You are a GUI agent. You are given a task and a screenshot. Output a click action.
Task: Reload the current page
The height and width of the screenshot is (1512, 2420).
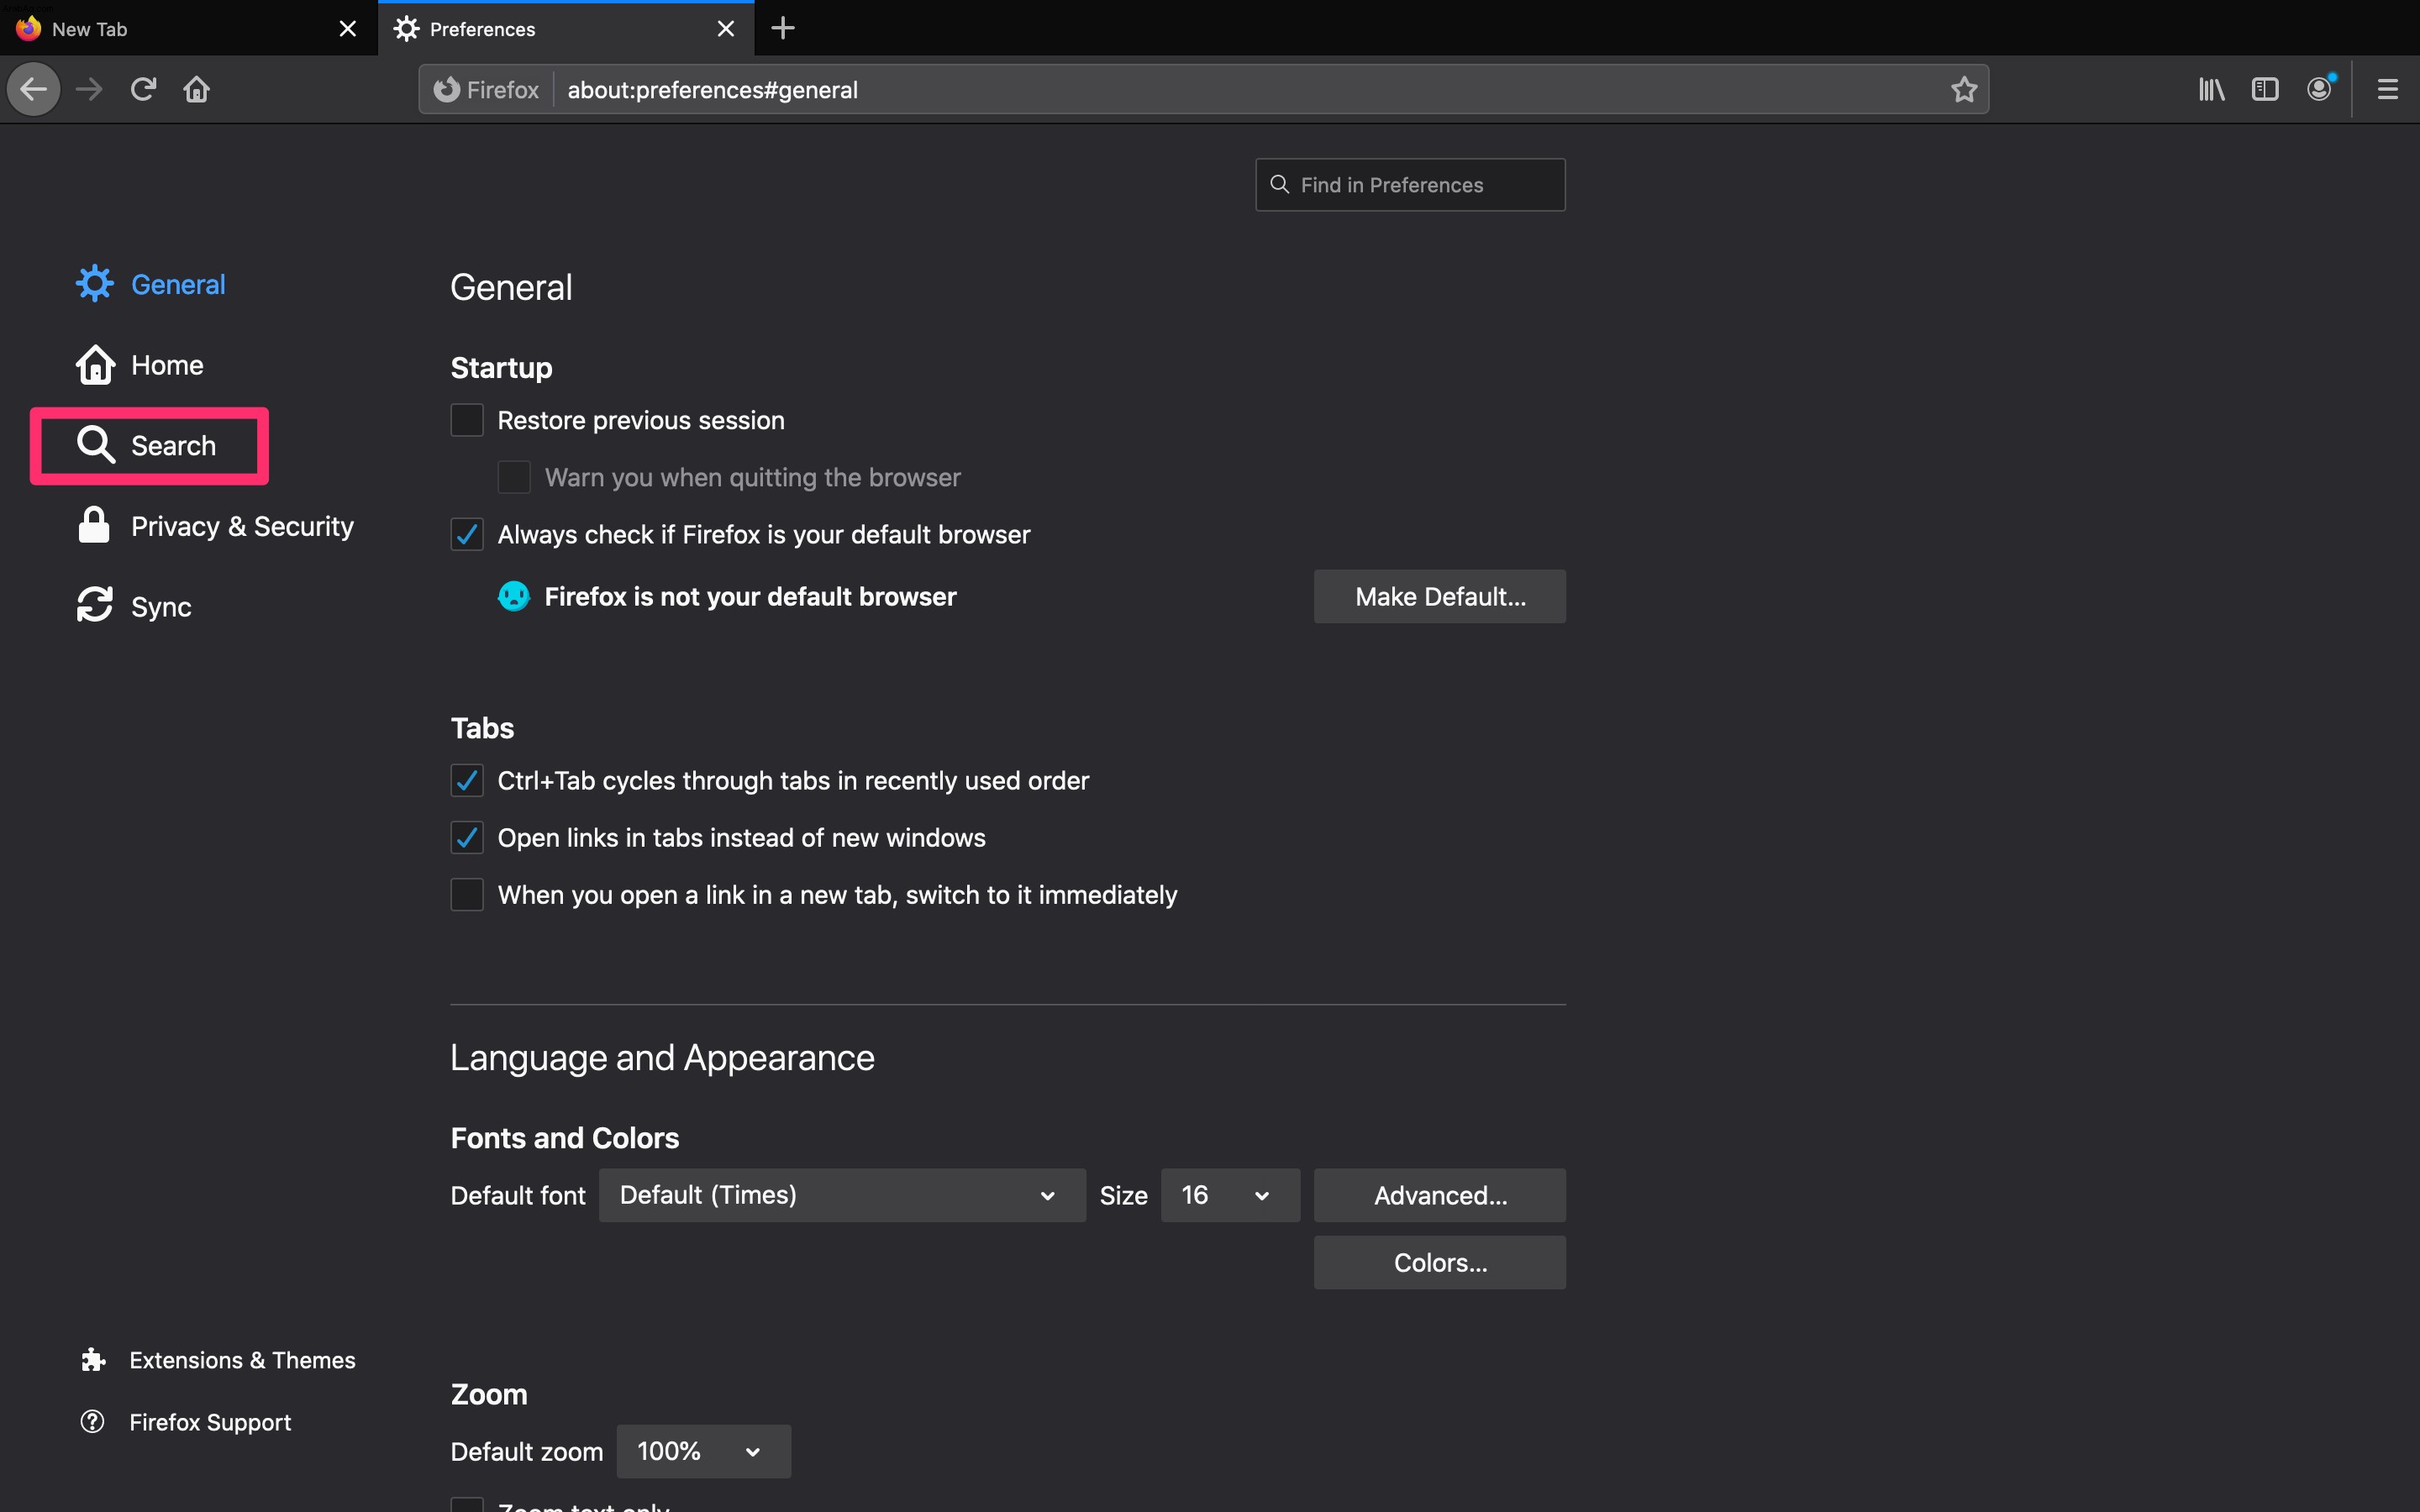[143, 90]
